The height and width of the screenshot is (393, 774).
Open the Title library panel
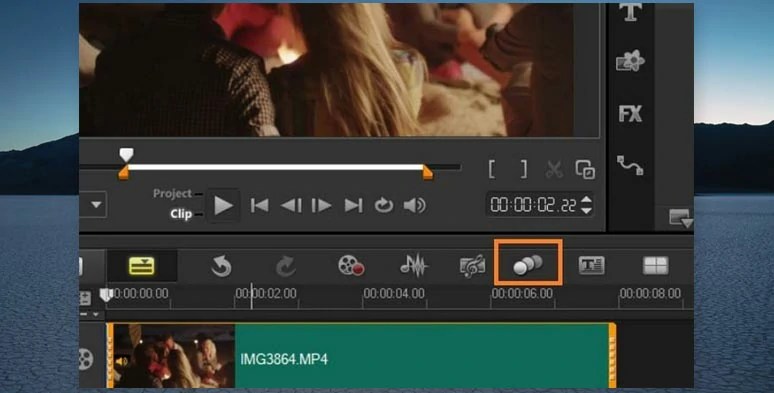pos(630,12)
